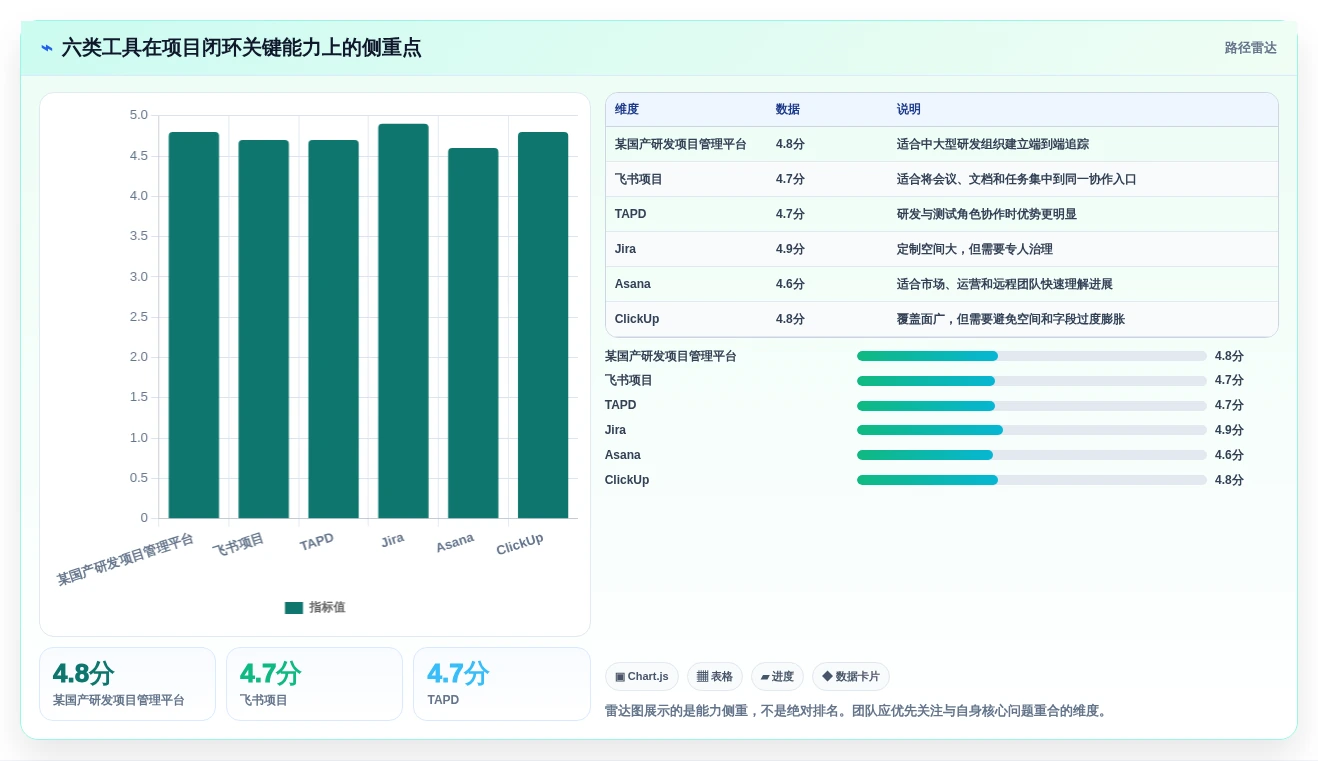
Task: Click 适合市场、运营和远程团队快速理解进展 description
Action: pyautogui.click(x=1005, y=284)
